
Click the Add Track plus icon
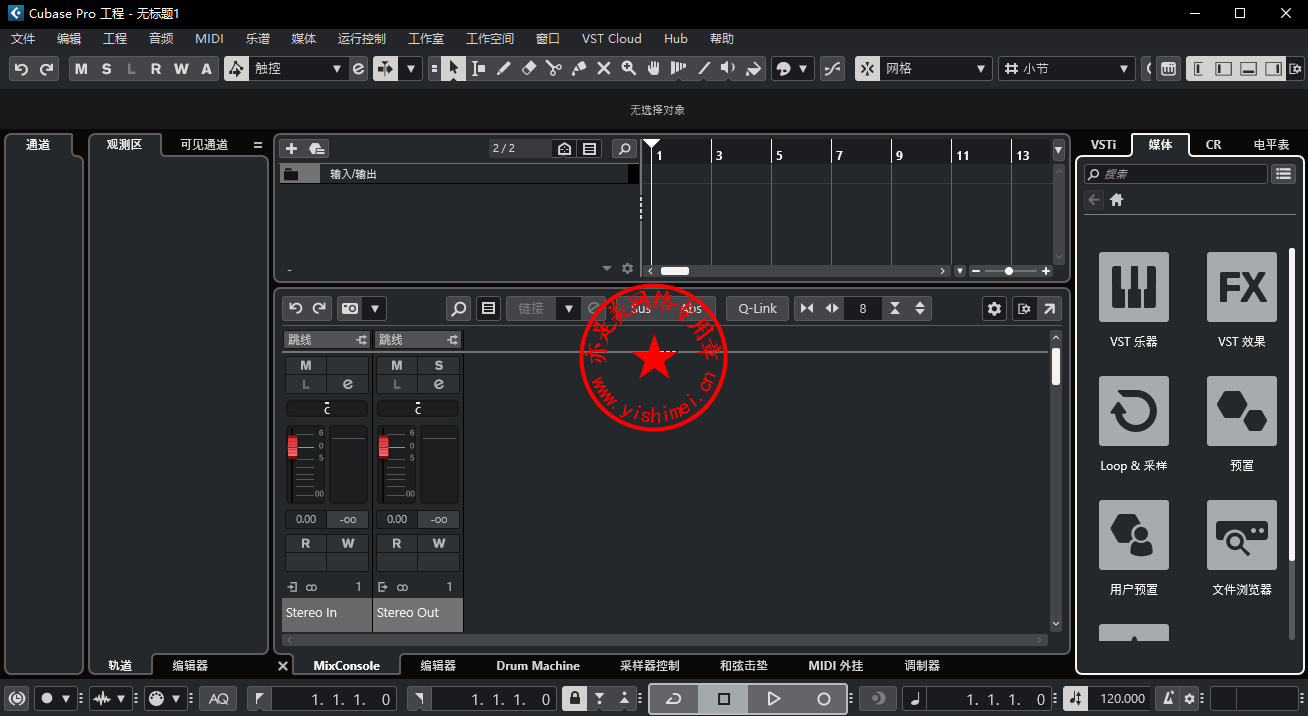point(292,149)
